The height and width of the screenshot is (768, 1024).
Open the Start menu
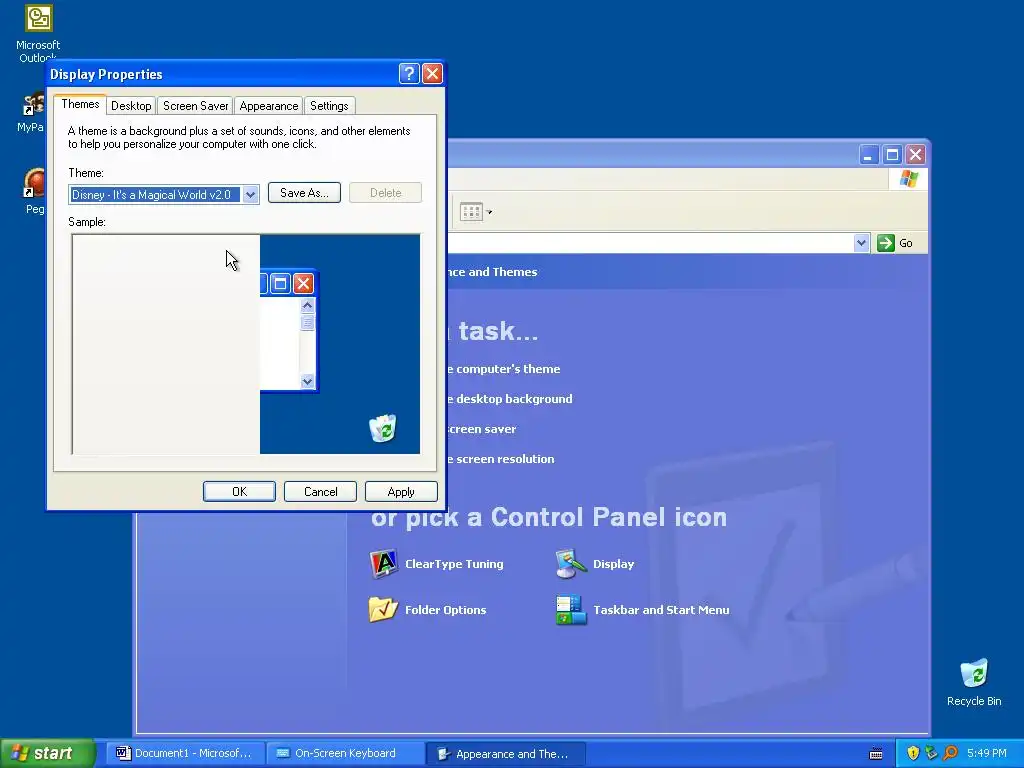[47, 753]
